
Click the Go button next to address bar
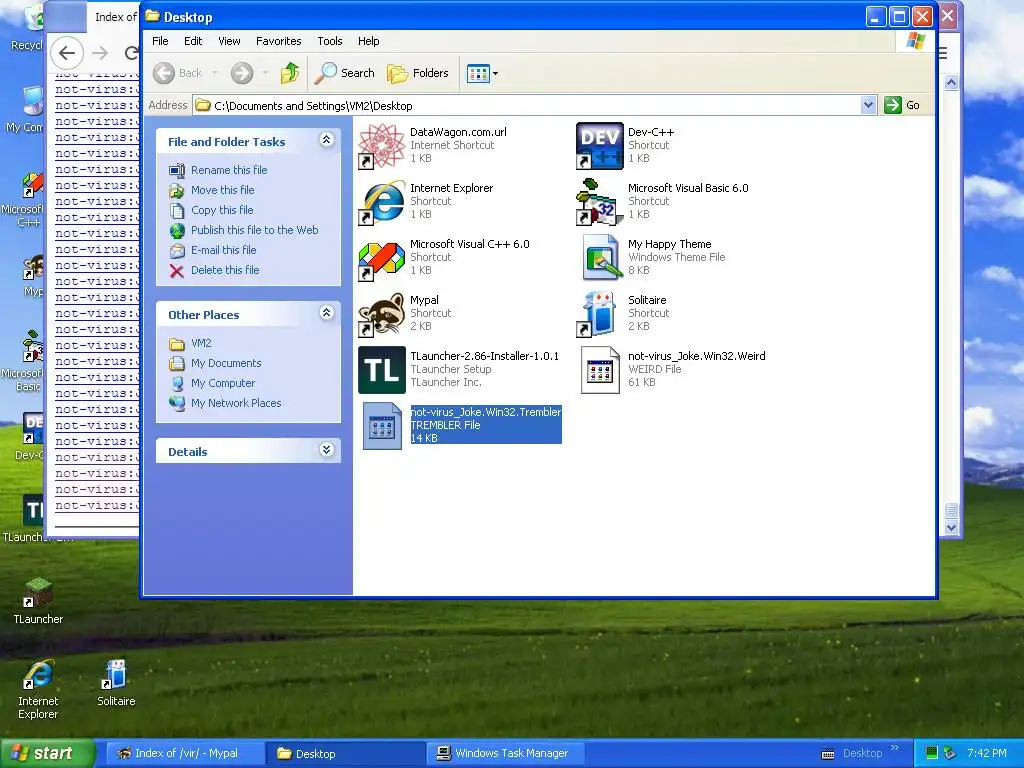click(x=902, y=105)
